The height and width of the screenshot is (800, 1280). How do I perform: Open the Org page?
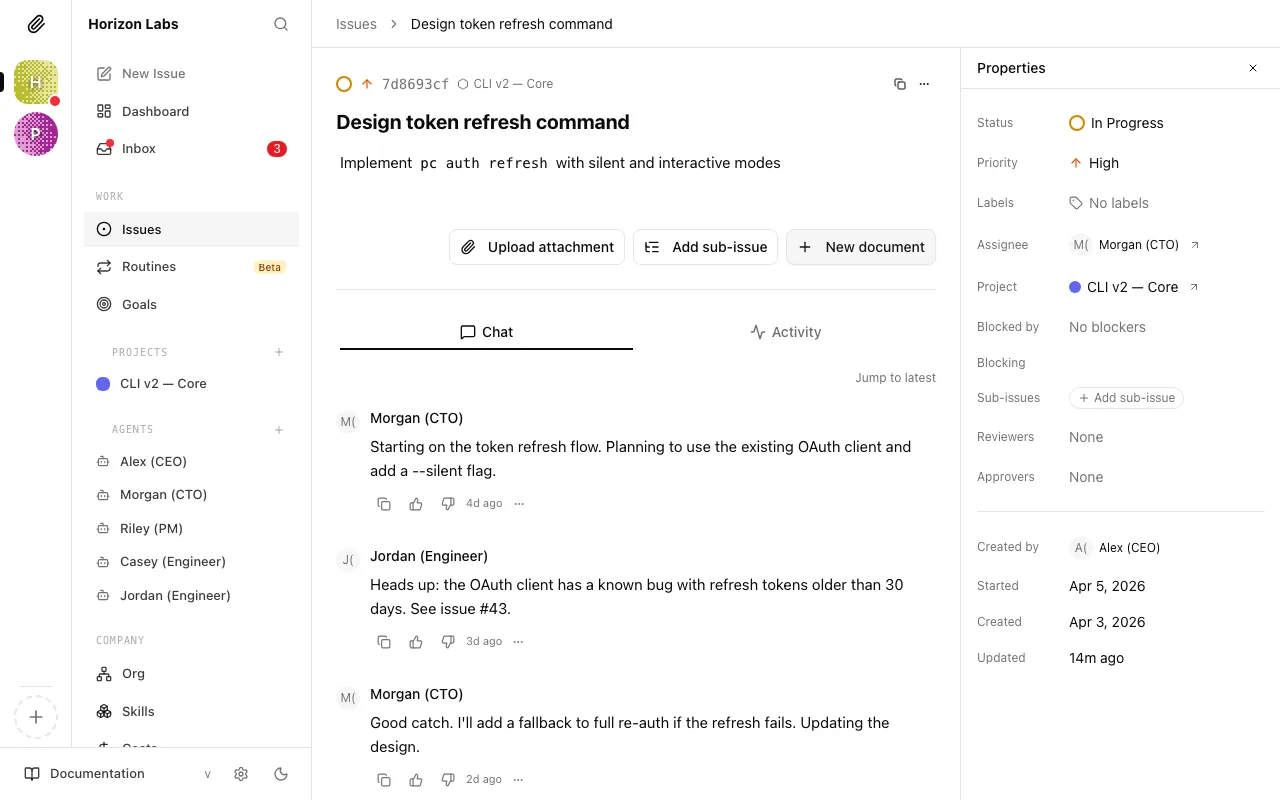tap(191, 674)
